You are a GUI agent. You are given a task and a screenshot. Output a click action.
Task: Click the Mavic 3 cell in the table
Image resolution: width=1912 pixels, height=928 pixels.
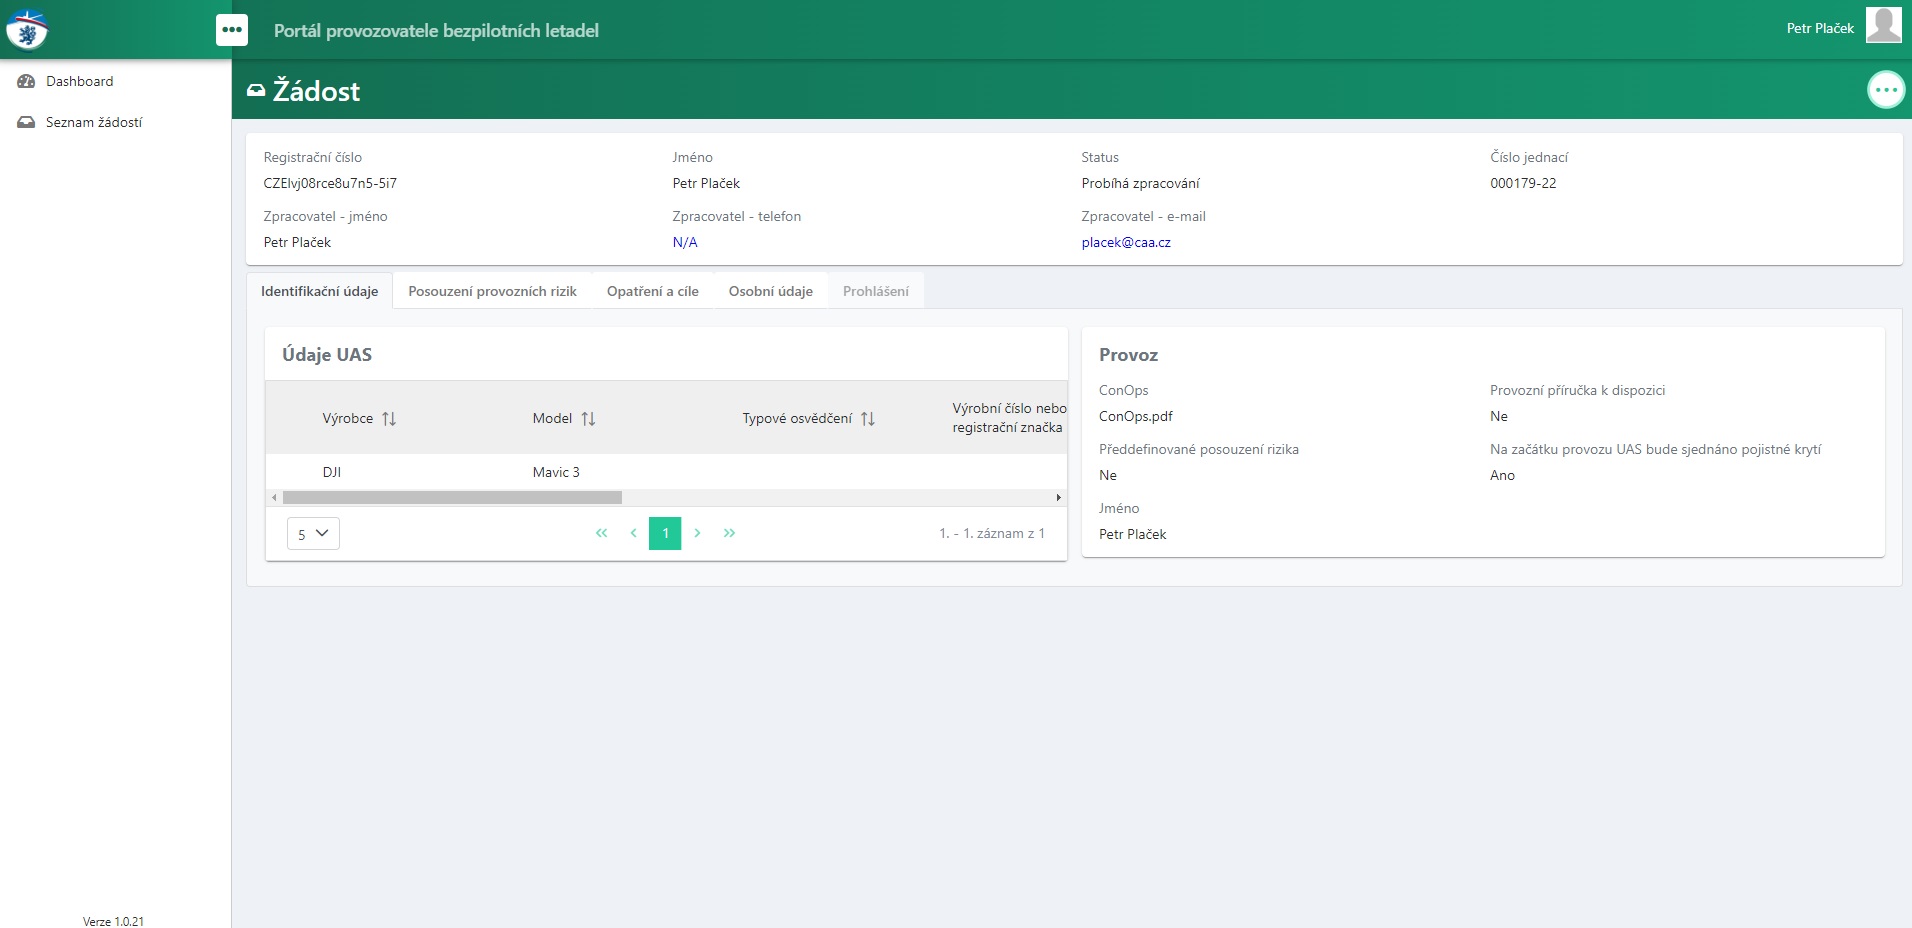pos(556,472)
